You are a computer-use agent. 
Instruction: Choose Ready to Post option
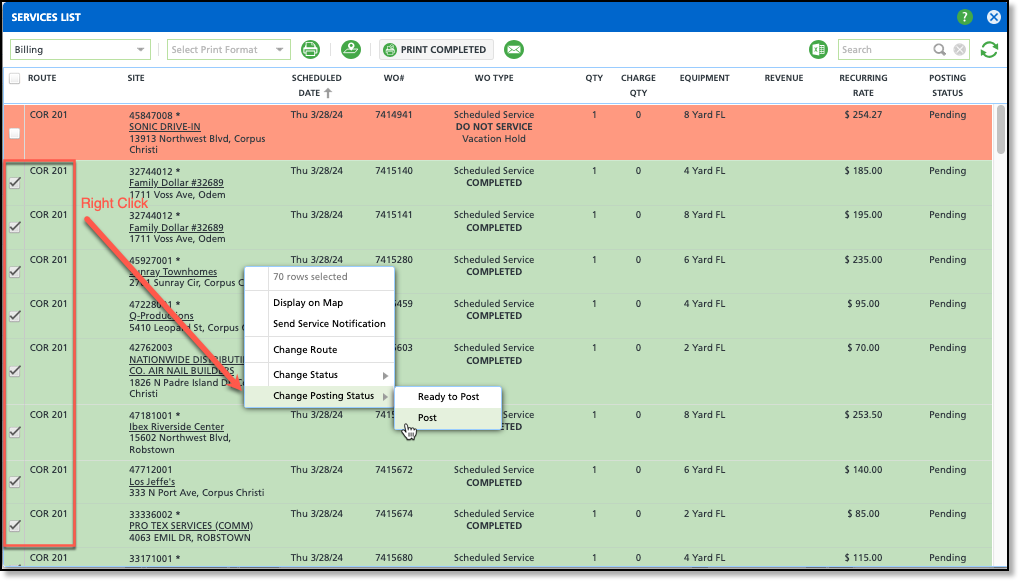(x=448, y=397)
